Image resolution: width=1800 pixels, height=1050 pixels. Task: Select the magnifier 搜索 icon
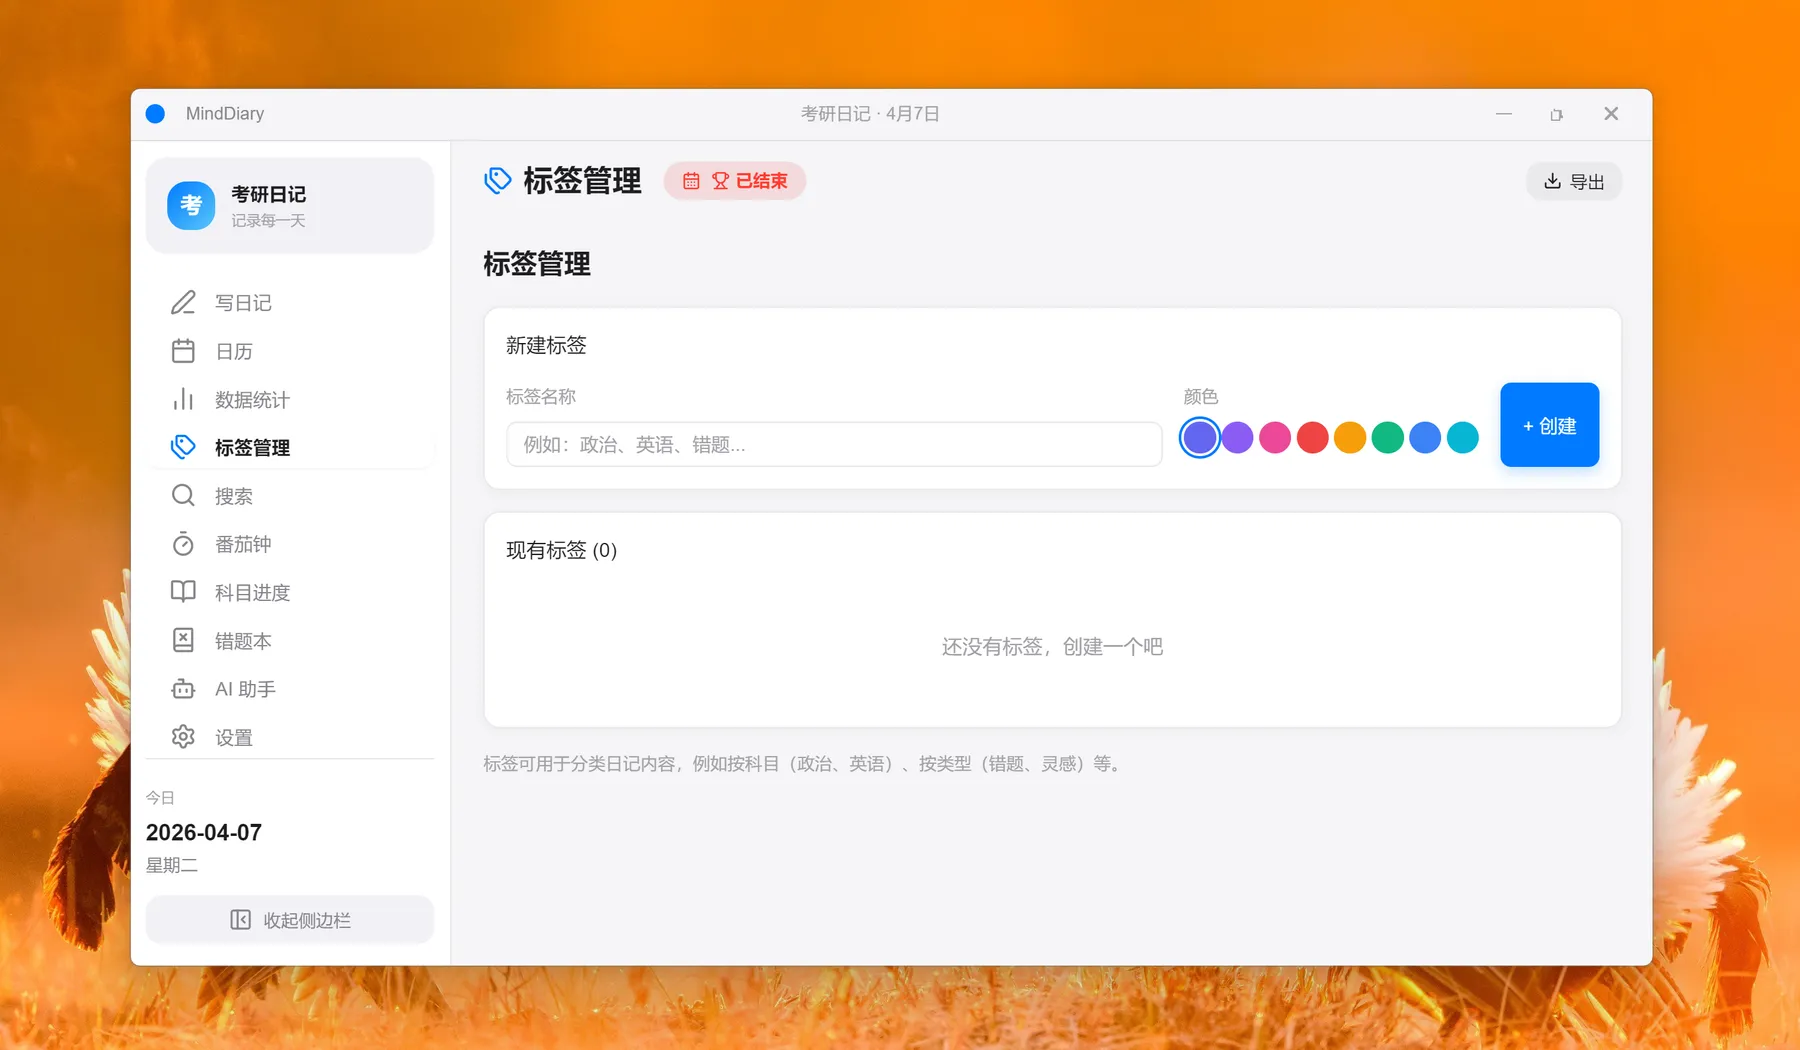pos(183,496)
